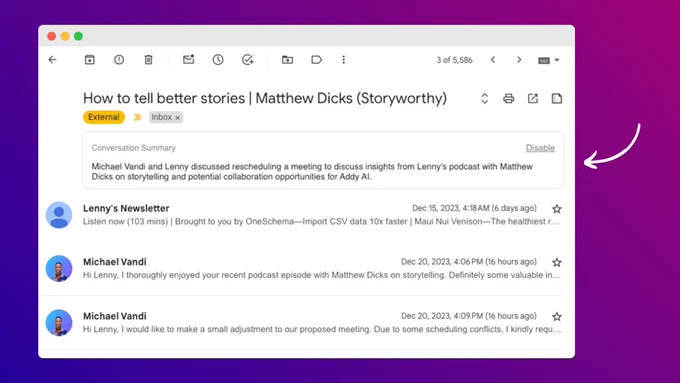Disable the Conversation Summary
680x383 pixels.
pos(540,148)
